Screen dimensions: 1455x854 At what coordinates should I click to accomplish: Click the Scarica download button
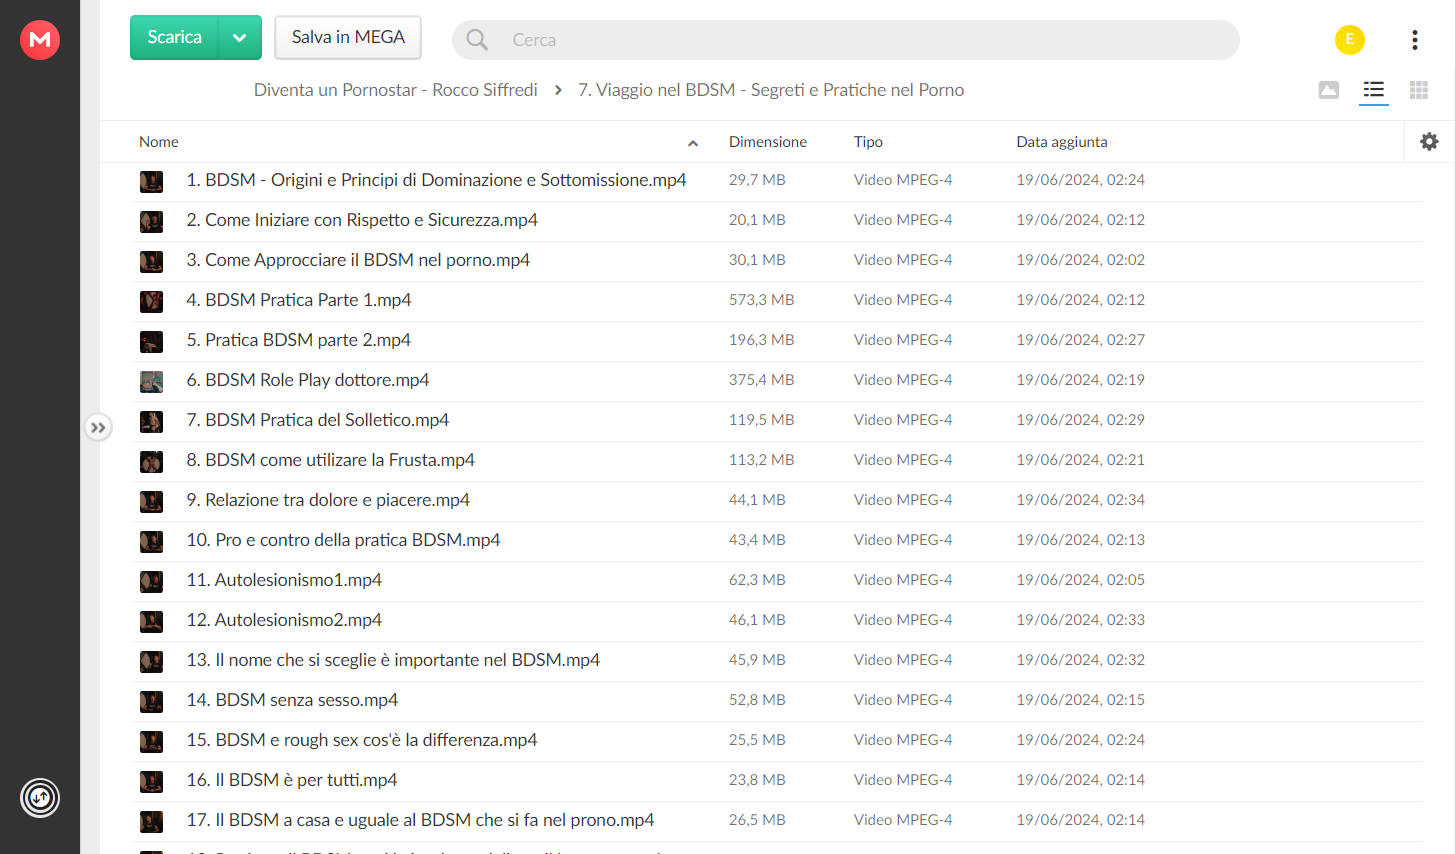[175, 38]
